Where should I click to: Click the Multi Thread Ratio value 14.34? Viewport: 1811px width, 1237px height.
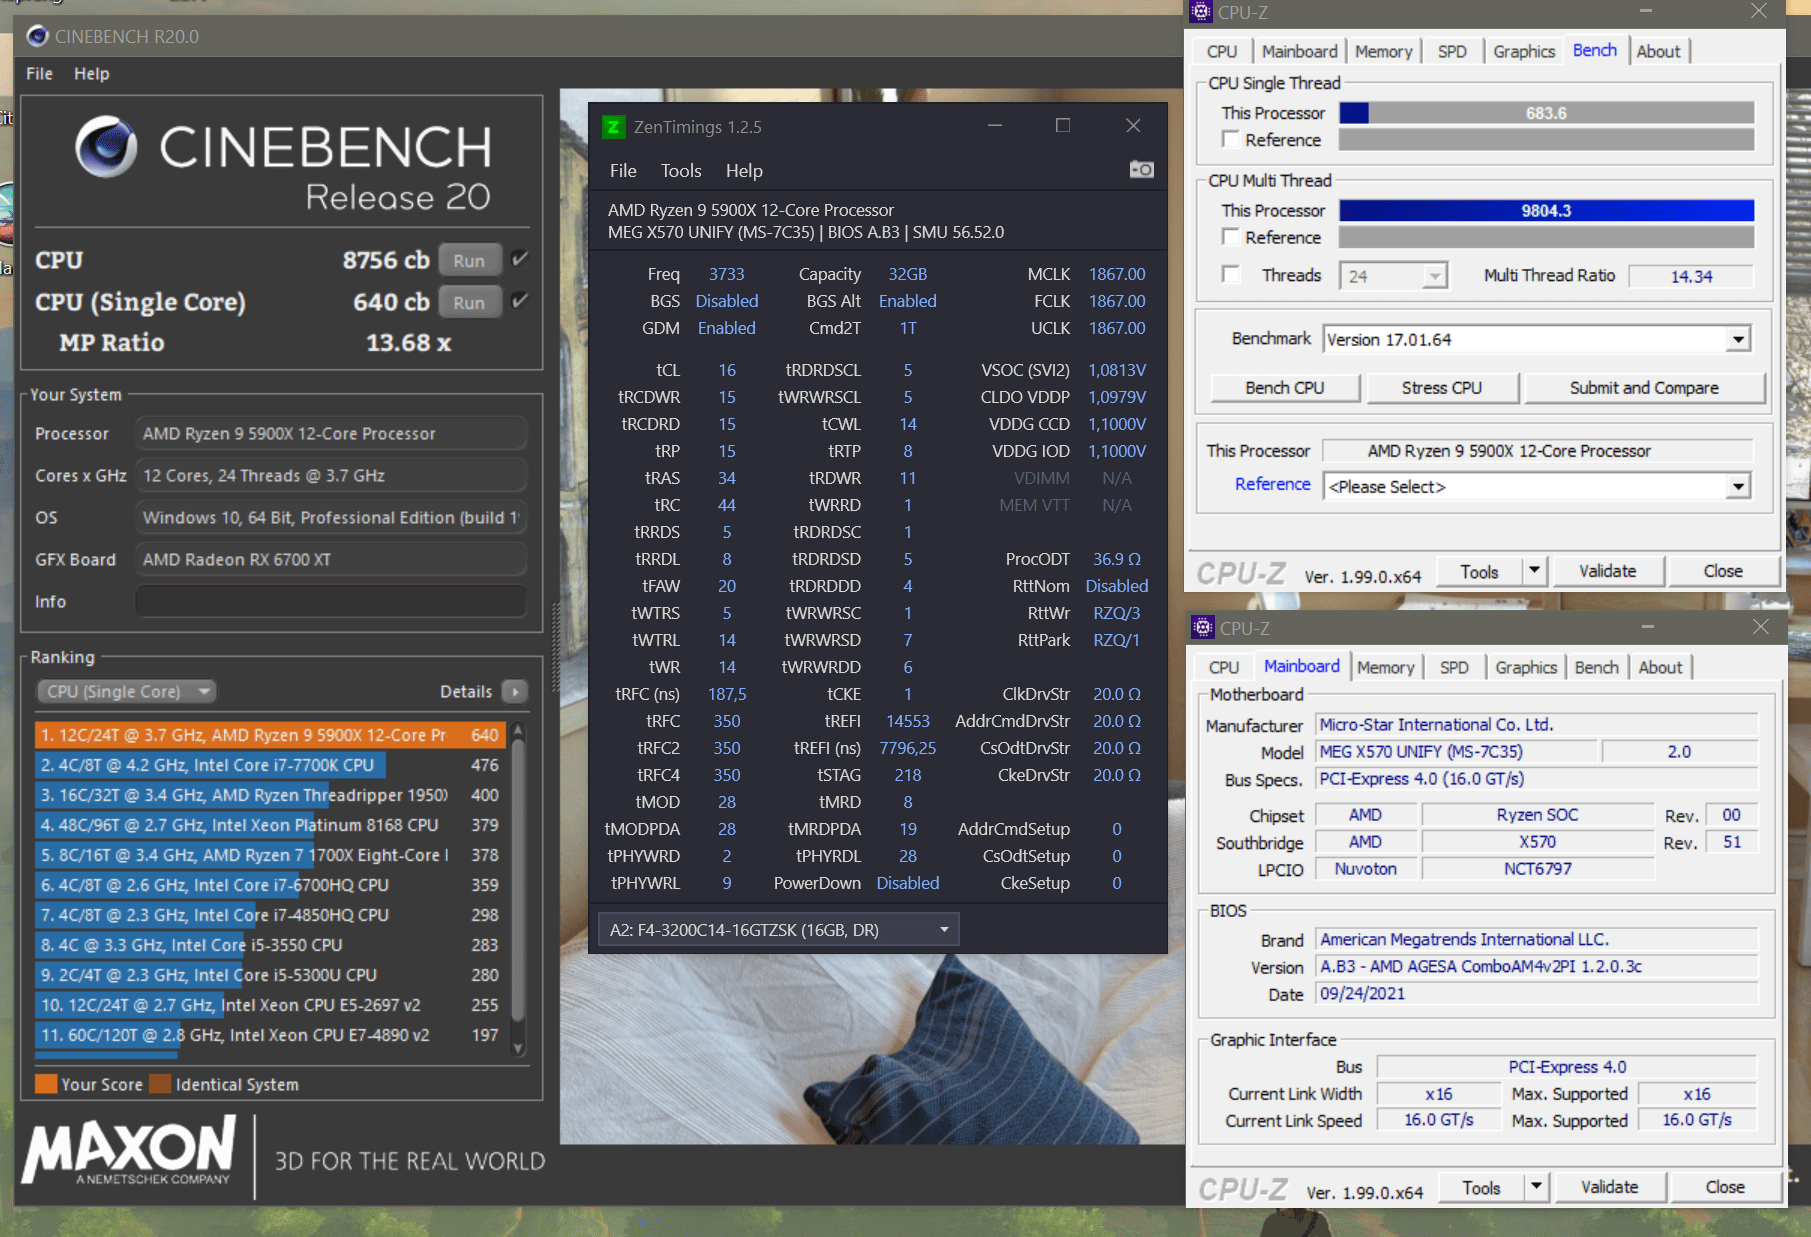pos(1691,276)
